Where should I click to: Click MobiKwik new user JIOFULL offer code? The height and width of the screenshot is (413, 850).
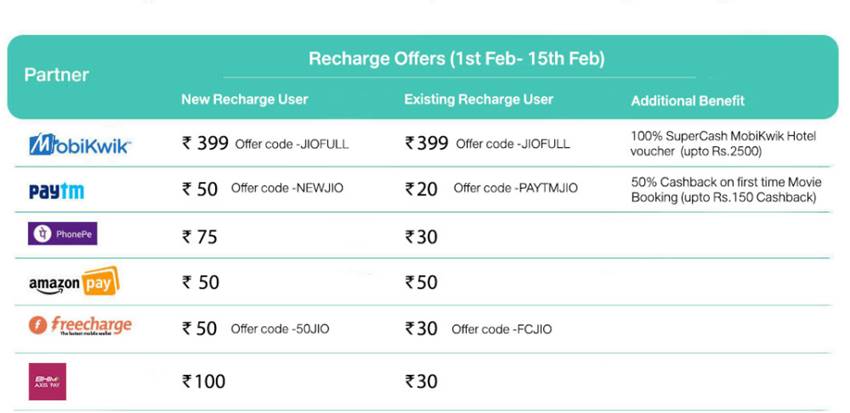292,144
